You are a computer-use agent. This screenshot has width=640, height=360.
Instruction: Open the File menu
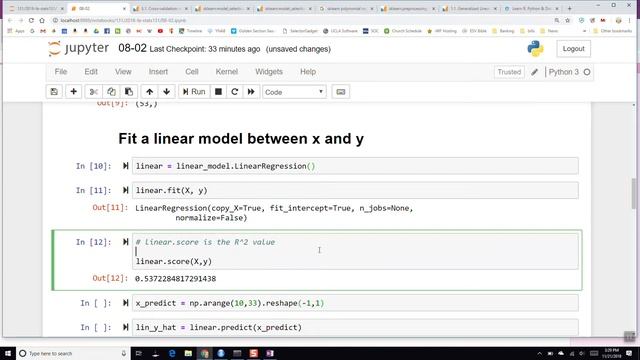click(x=61, y=72)
